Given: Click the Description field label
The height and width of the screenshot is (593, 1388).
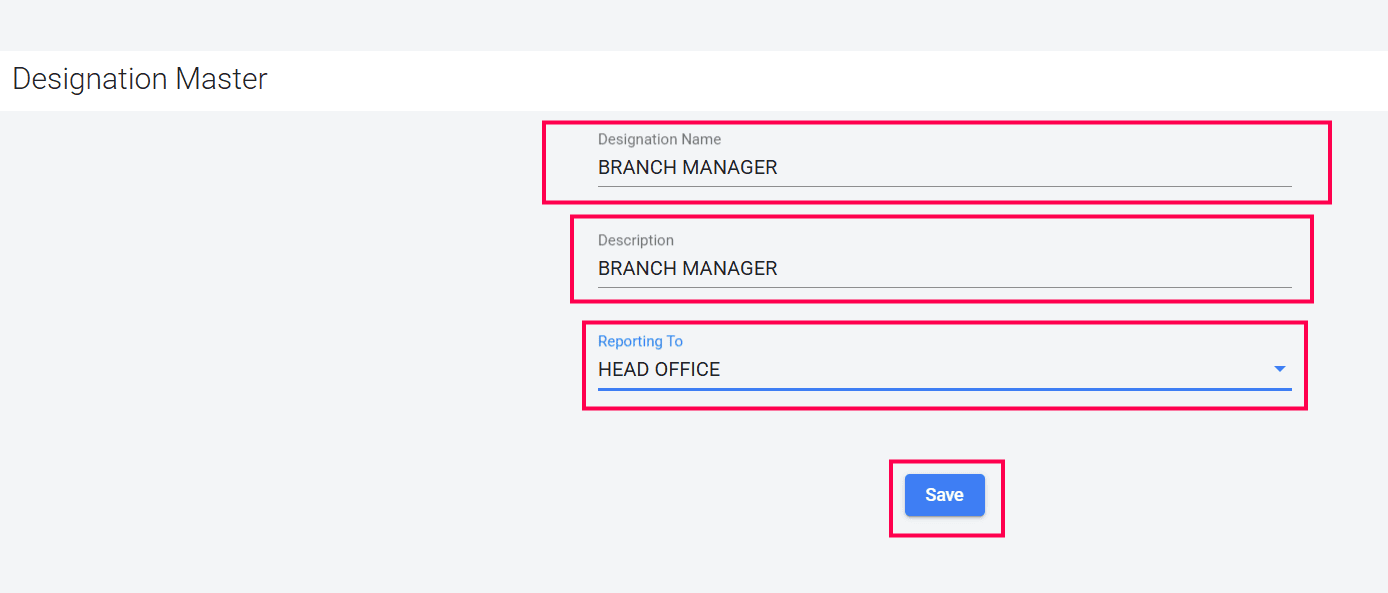Looking at the screenshot, I should (636, 241).
